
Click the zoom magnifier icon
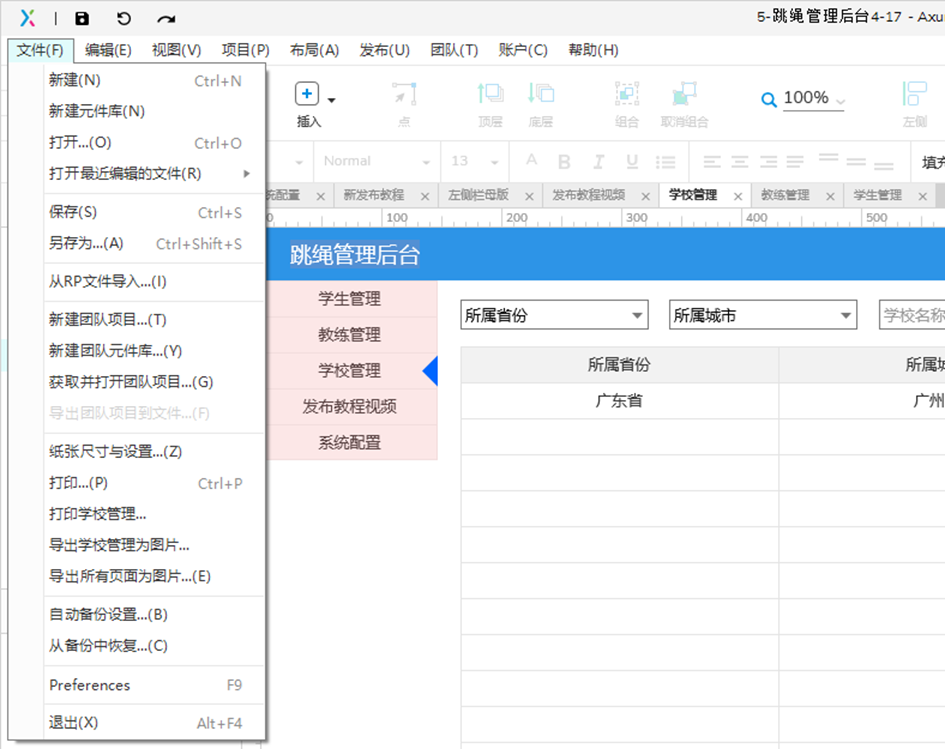click(768, 99)
